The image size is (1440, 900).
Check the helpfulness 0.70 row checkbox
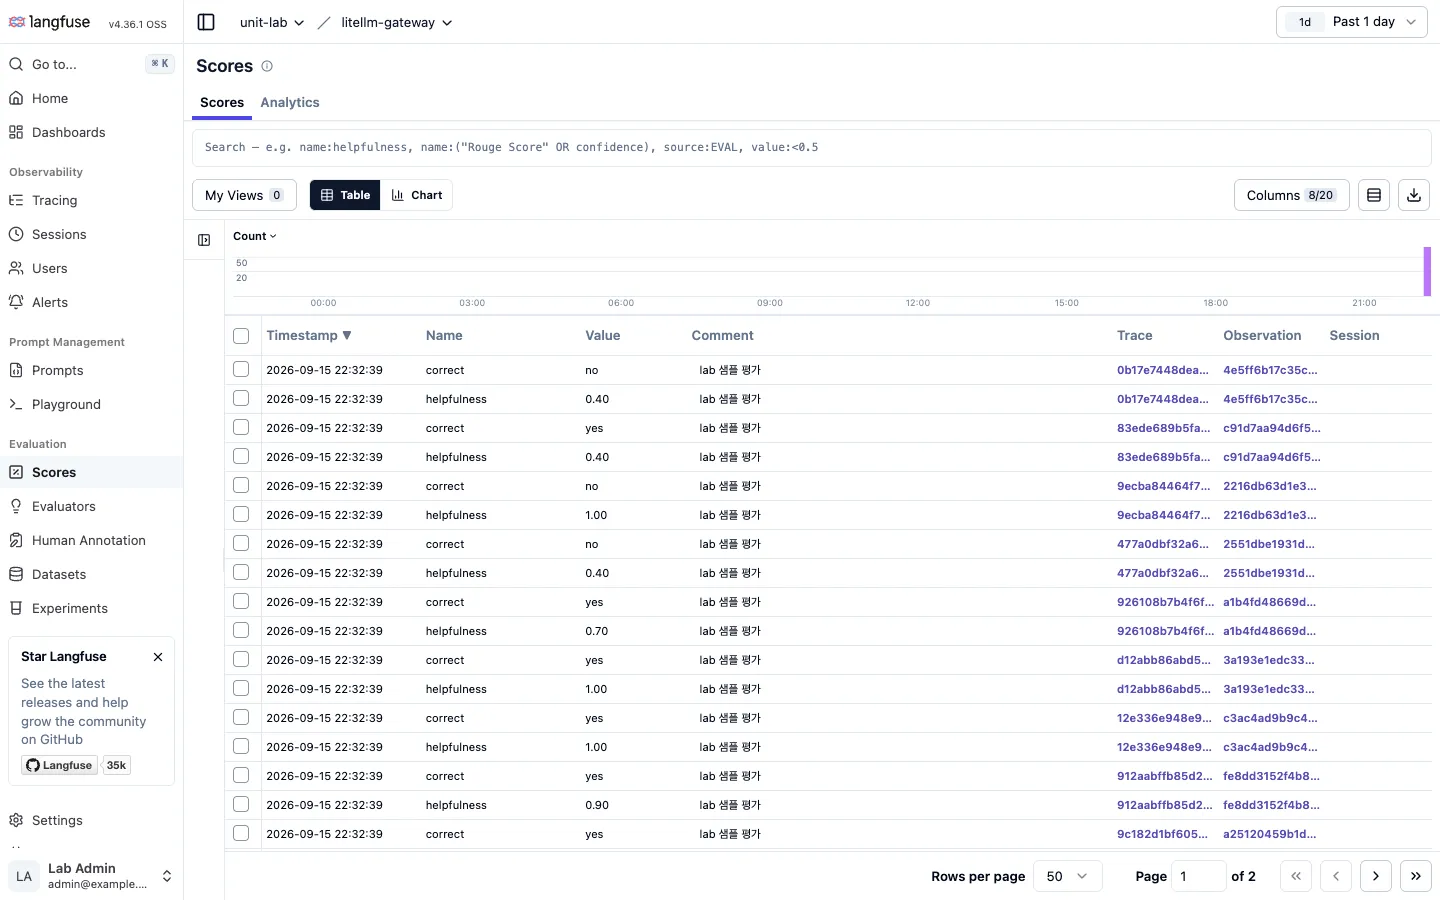(x=241, y=630)
